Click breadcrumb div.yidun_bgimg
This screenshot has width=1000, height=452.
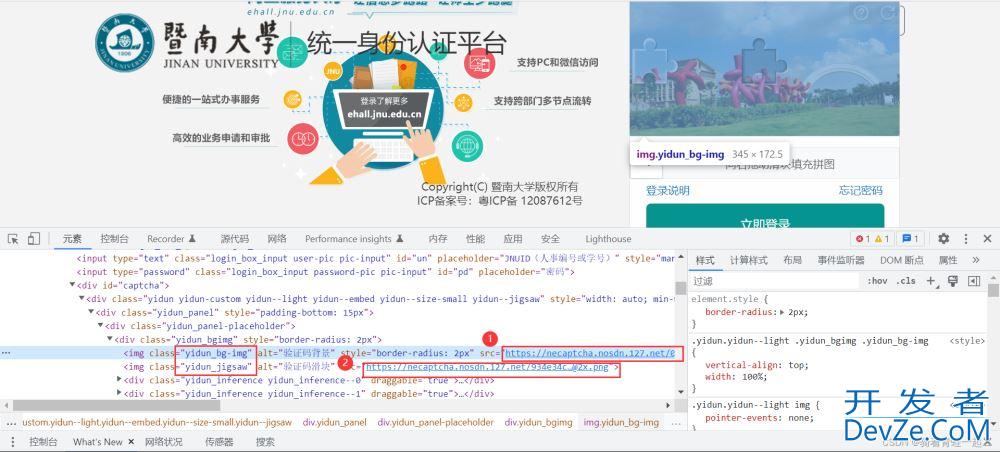tap(538, 422)
